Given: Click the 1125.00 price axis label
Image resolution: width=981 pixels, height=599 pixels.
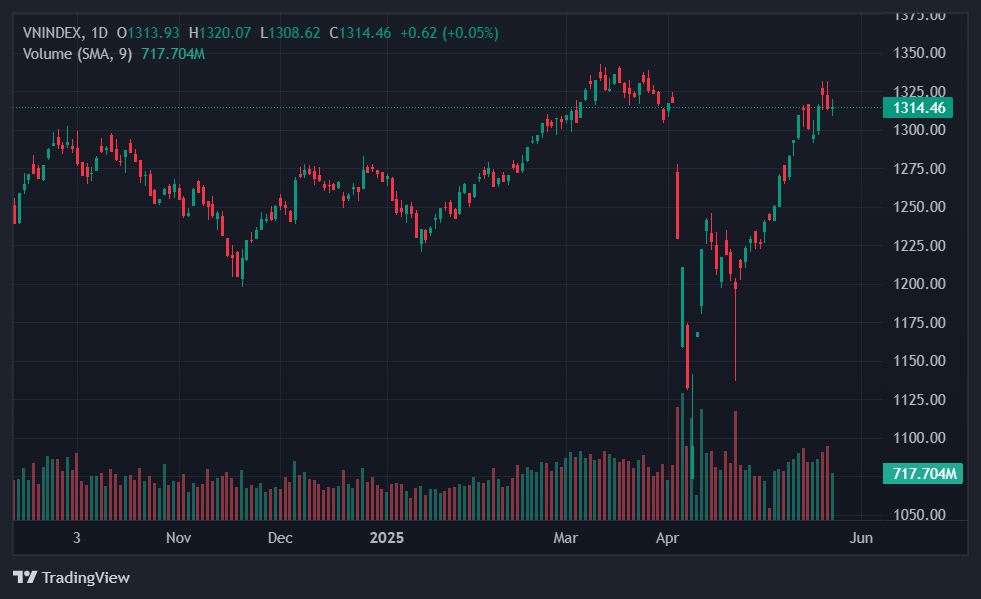Looking at the screenshot, I should (x=919, y=400).
